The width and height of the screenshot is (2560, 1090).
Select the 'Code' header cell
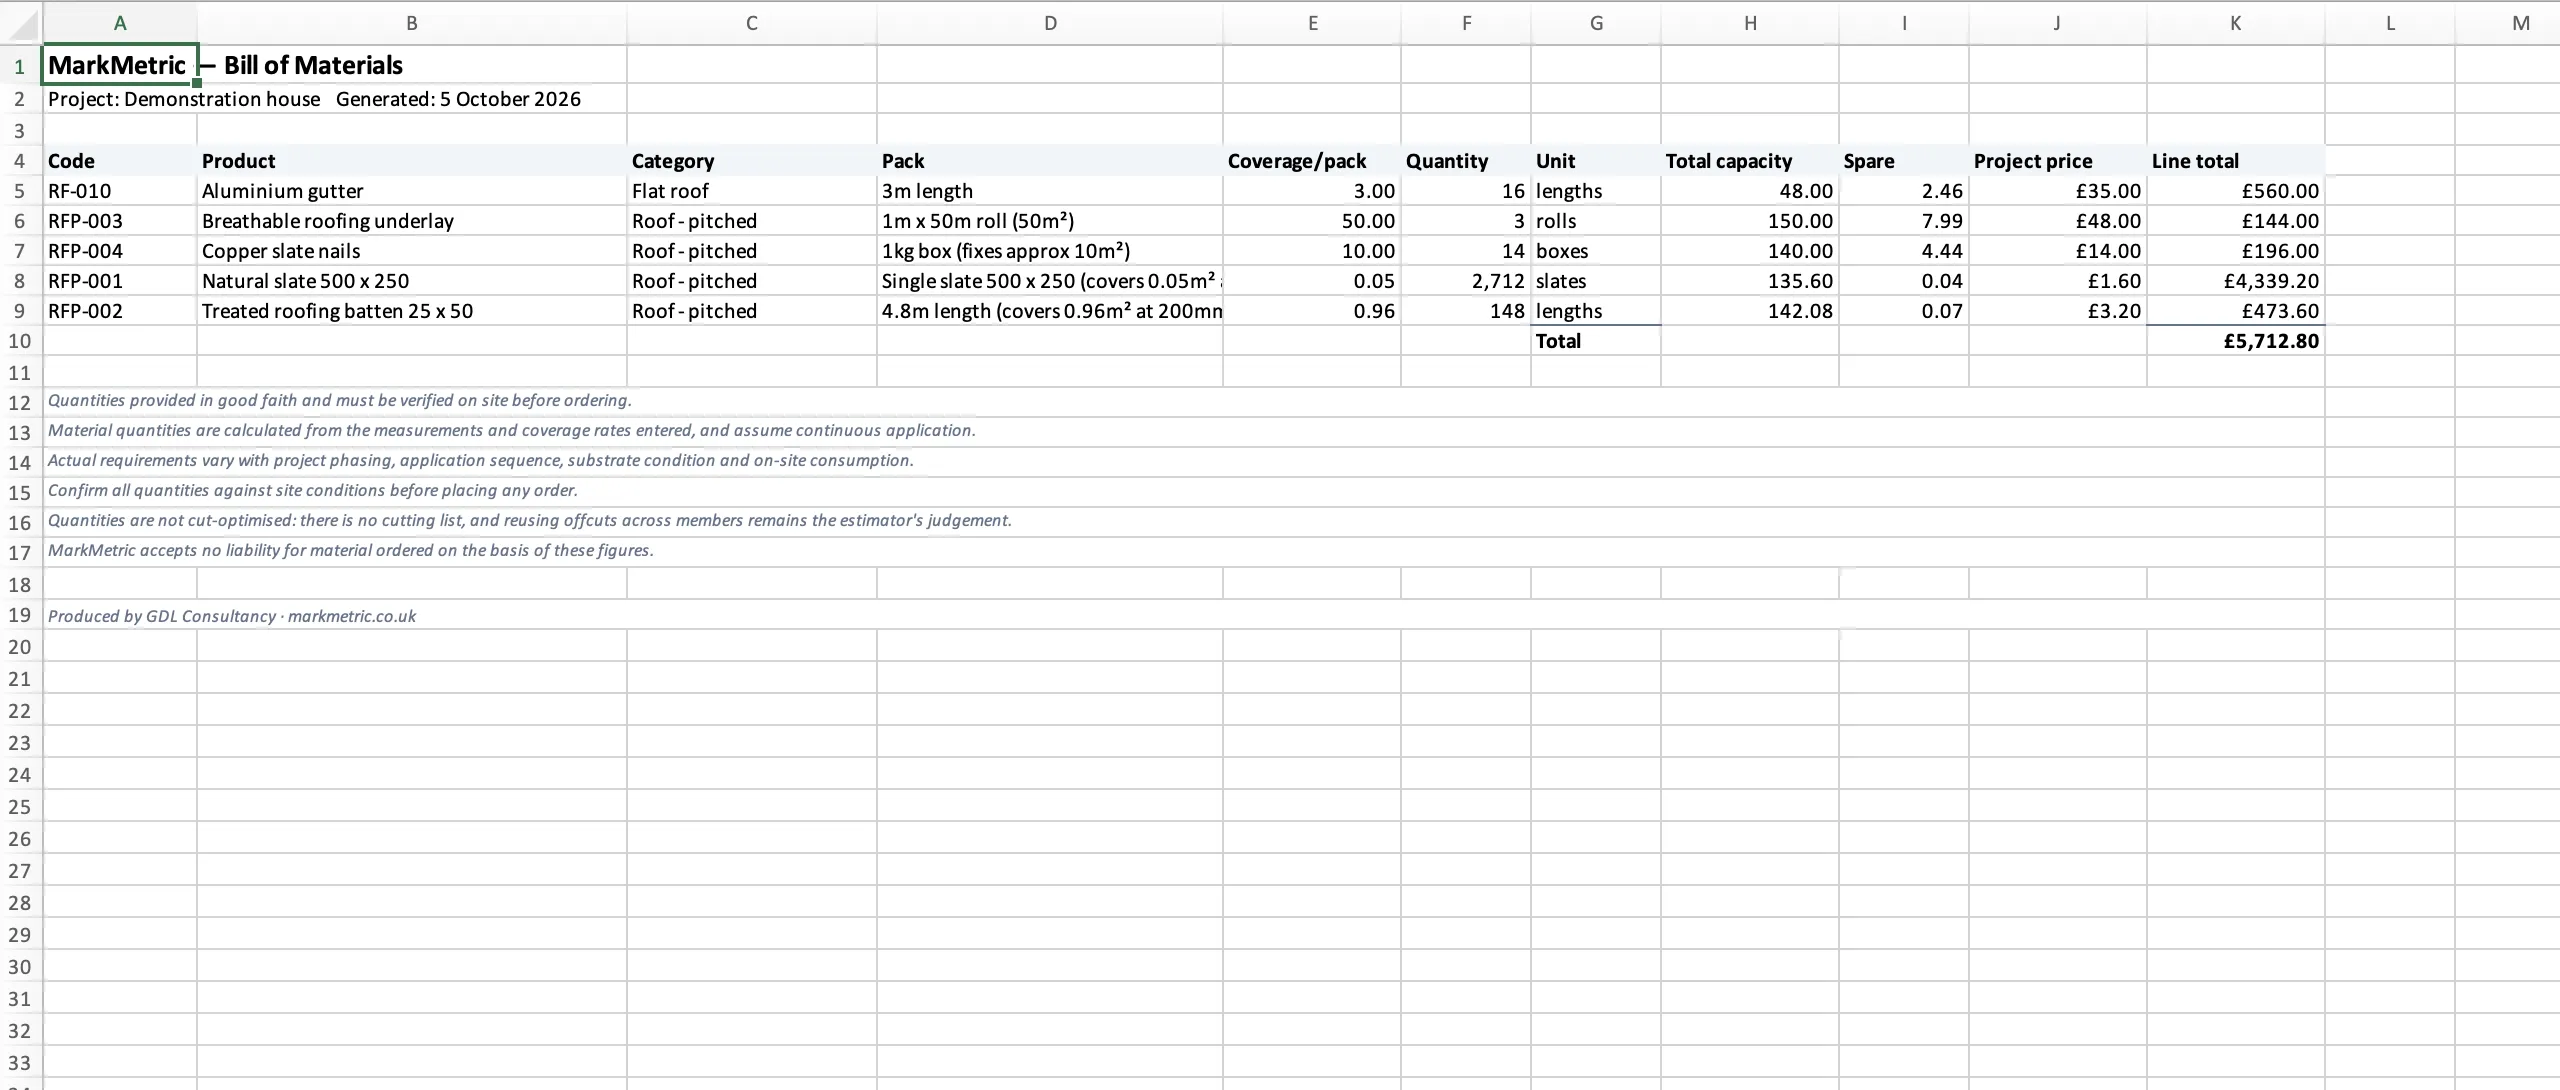click(120, 161)
